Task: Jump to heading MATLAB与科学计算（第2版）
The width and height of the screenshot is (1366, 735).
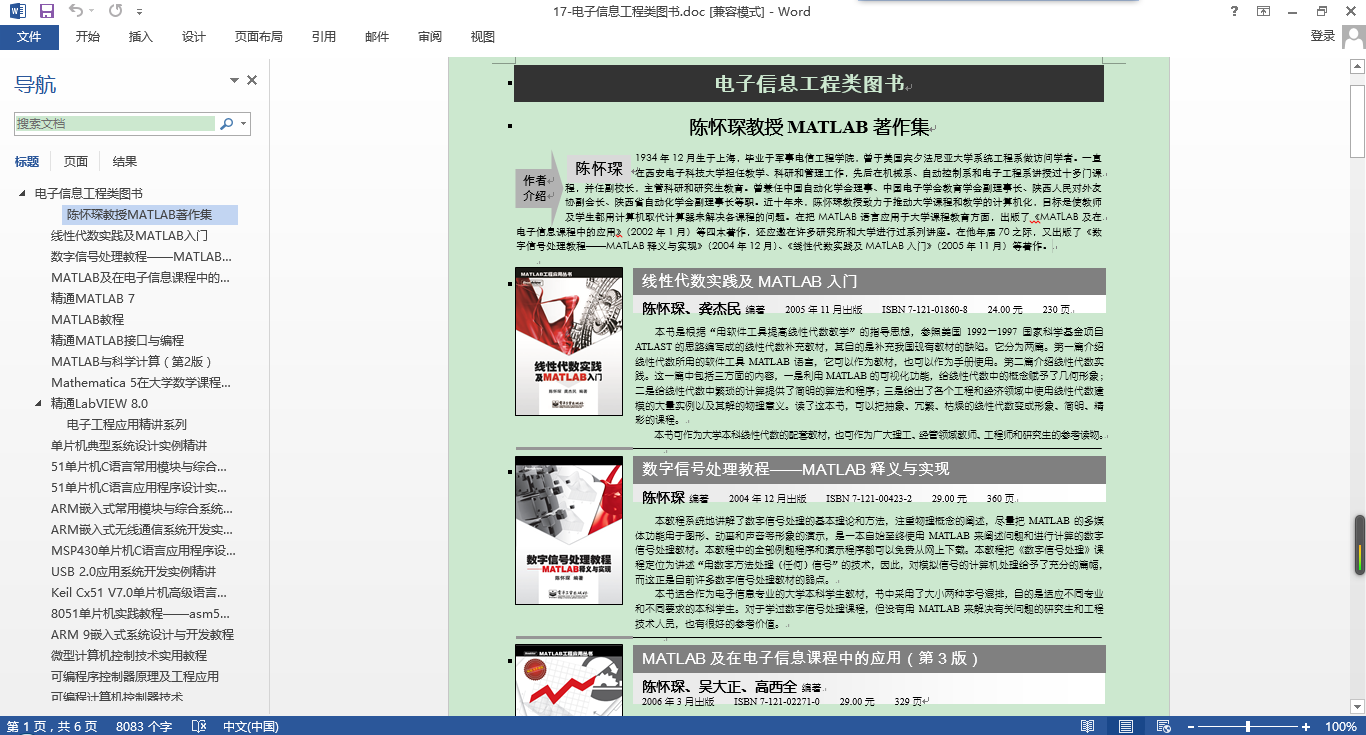Action: [x=132, y=362]
